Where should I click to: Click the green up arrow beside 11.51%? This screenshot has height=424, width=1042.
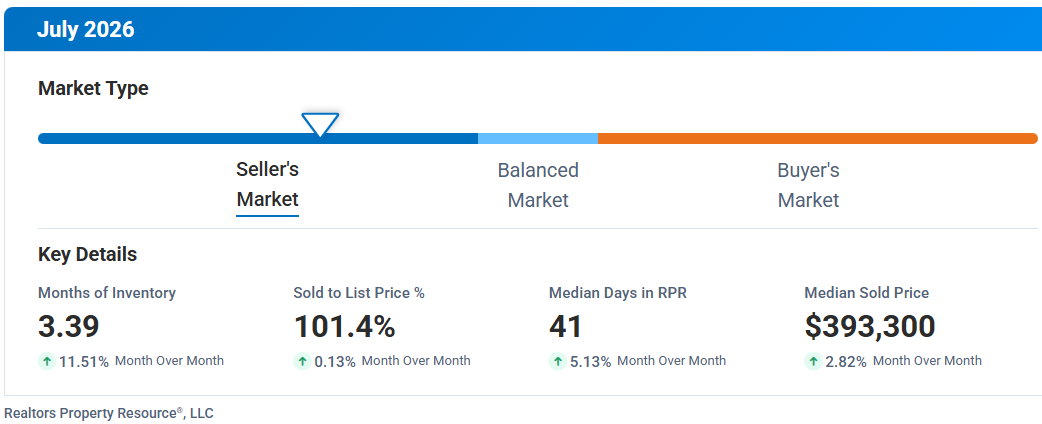[47, 362]
